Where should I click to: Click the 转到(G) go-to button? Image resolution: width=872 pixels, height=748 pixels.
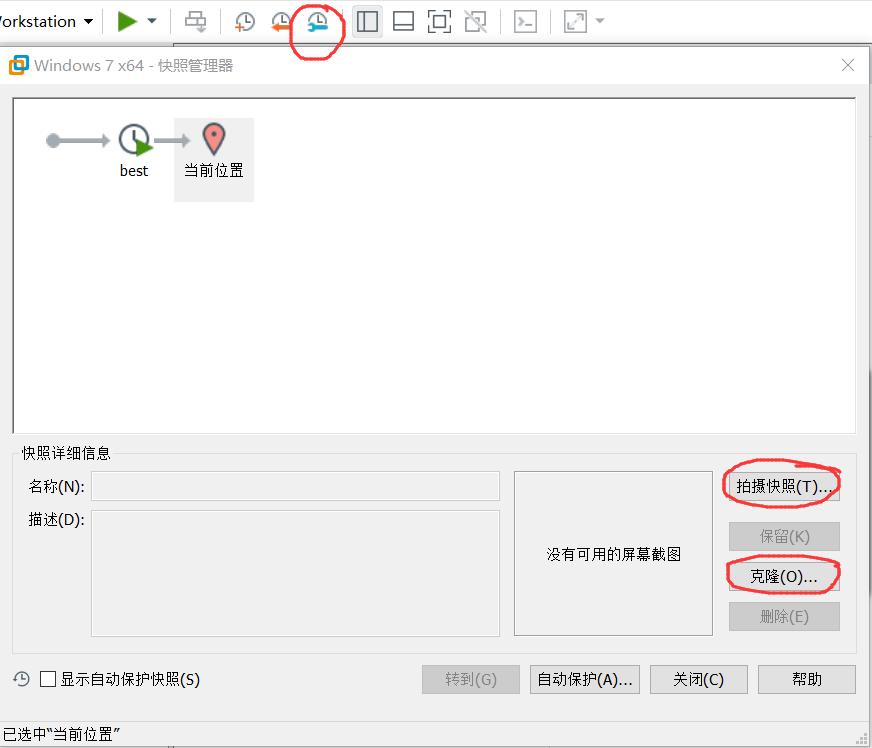click(x=471, y=680)
